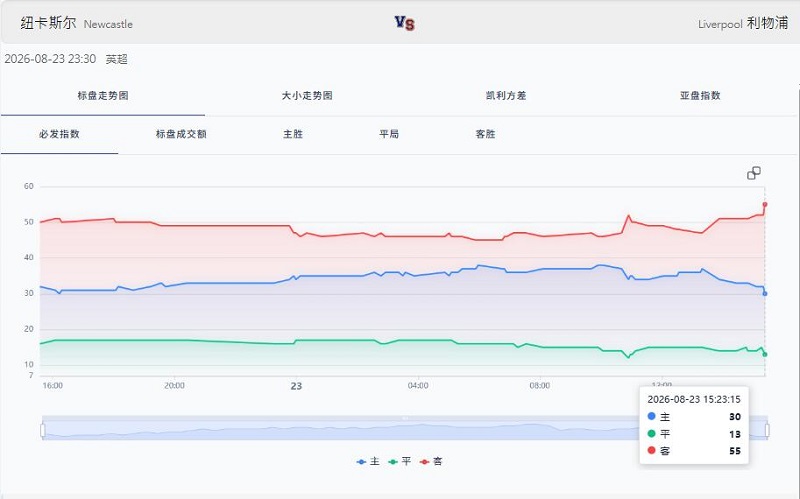Click the y-axis label 50
Viewport: 800px width, 499px height.
tap(29, 222)
